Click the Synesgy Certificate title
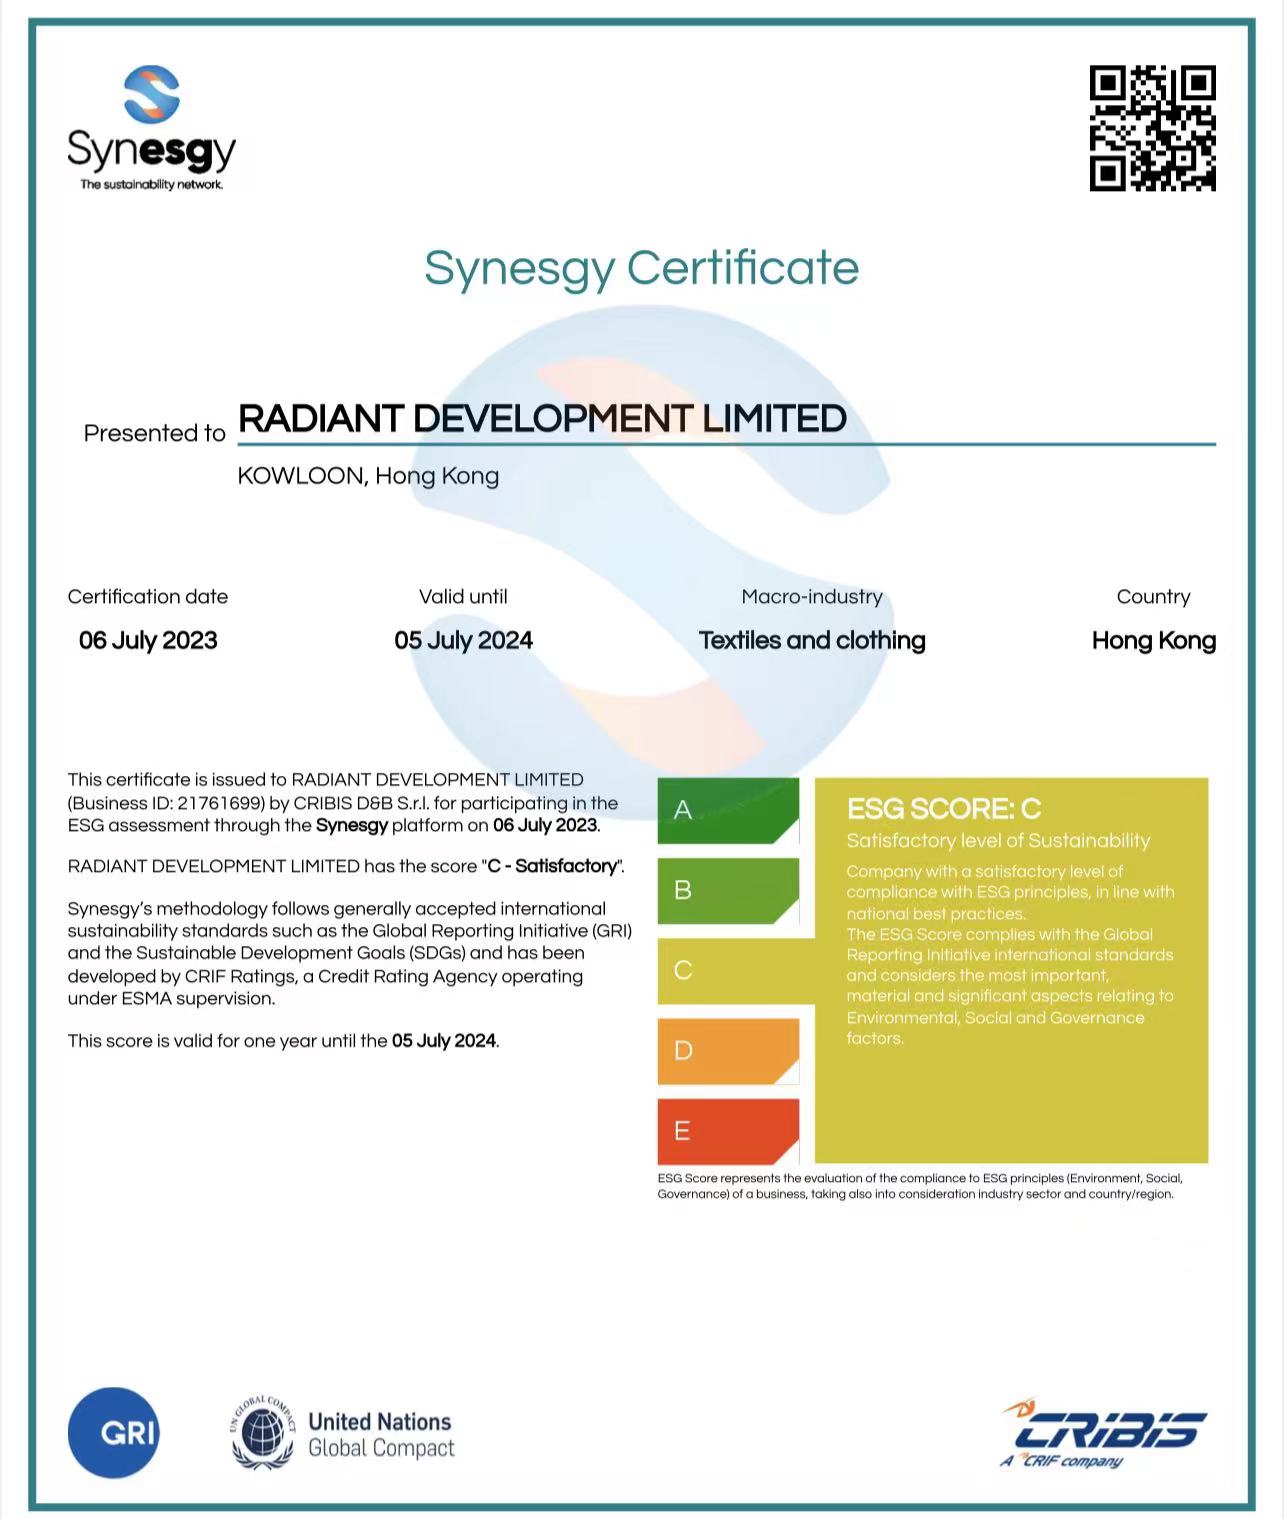 pos(641,268)
